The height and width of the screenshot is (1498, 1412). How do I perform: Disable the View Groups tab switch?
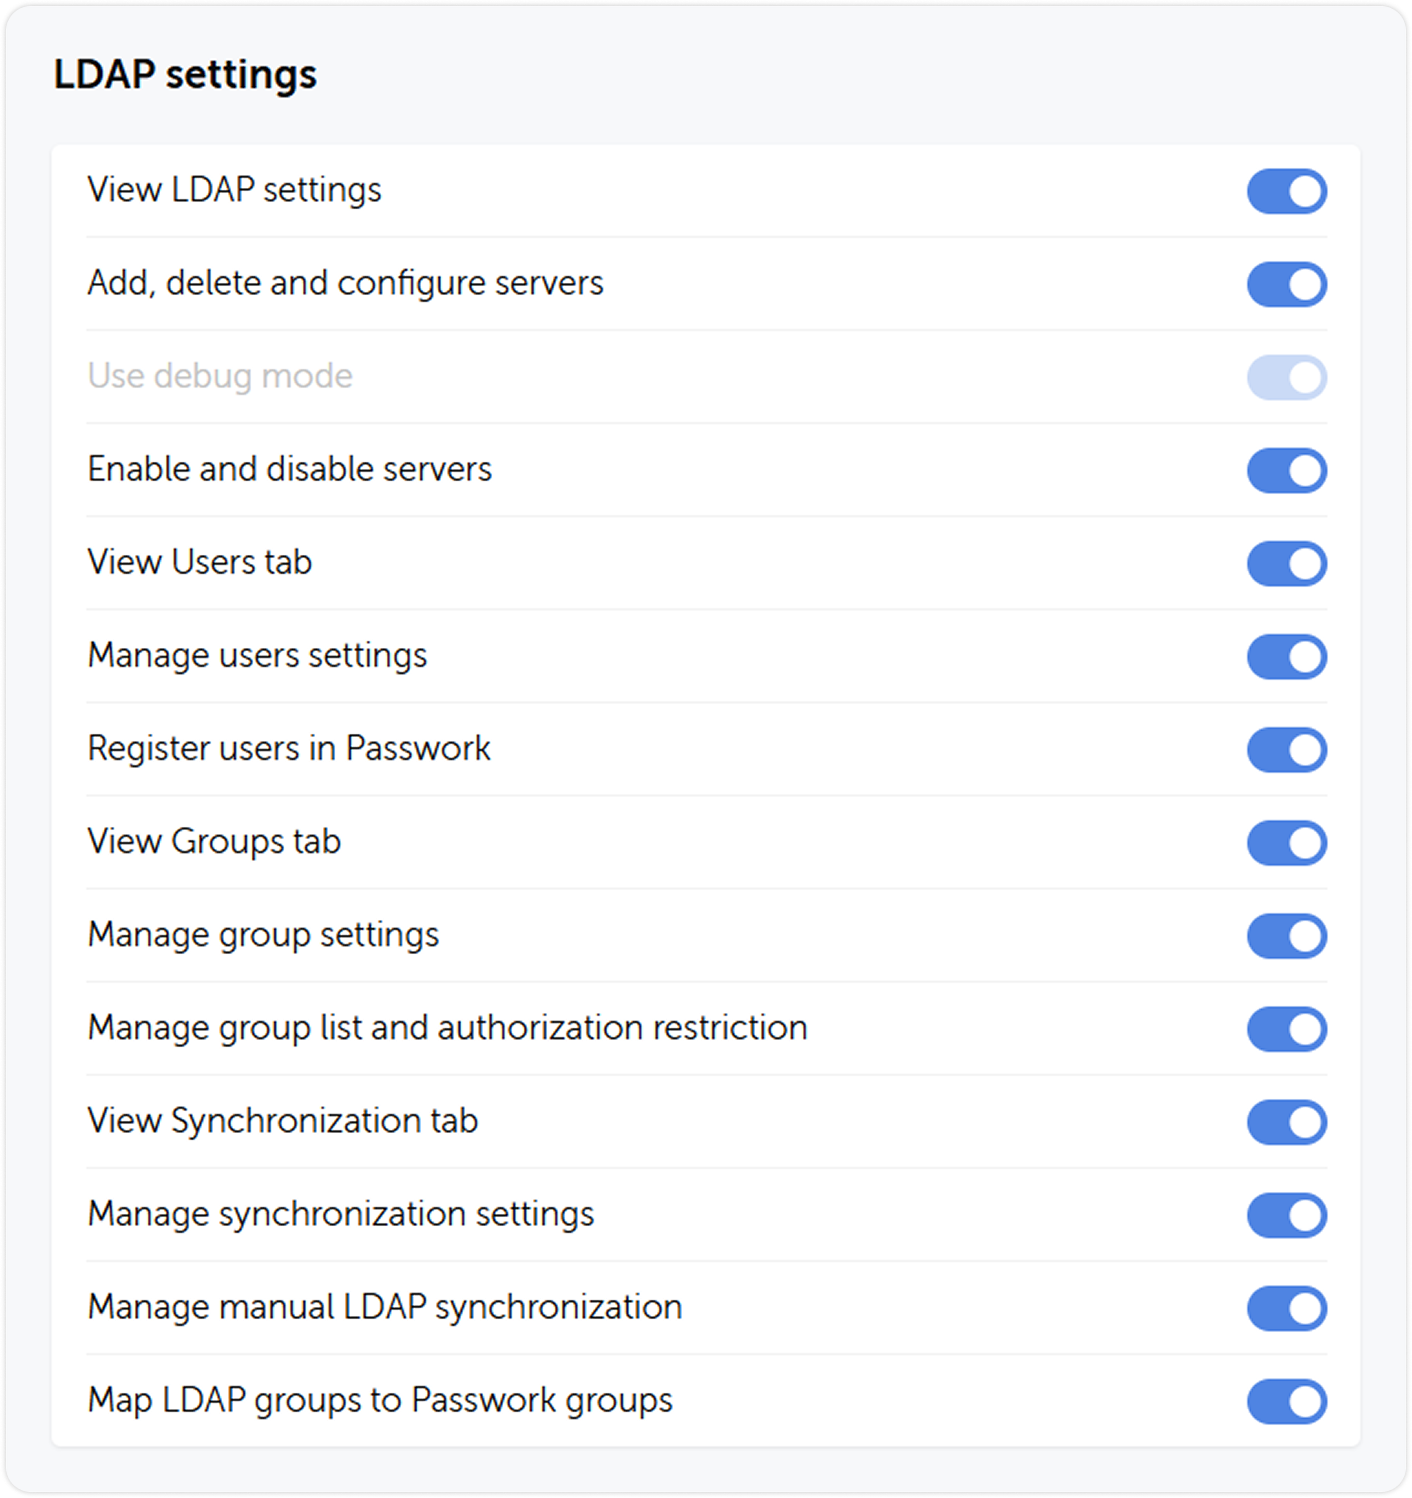[1287, 842]
